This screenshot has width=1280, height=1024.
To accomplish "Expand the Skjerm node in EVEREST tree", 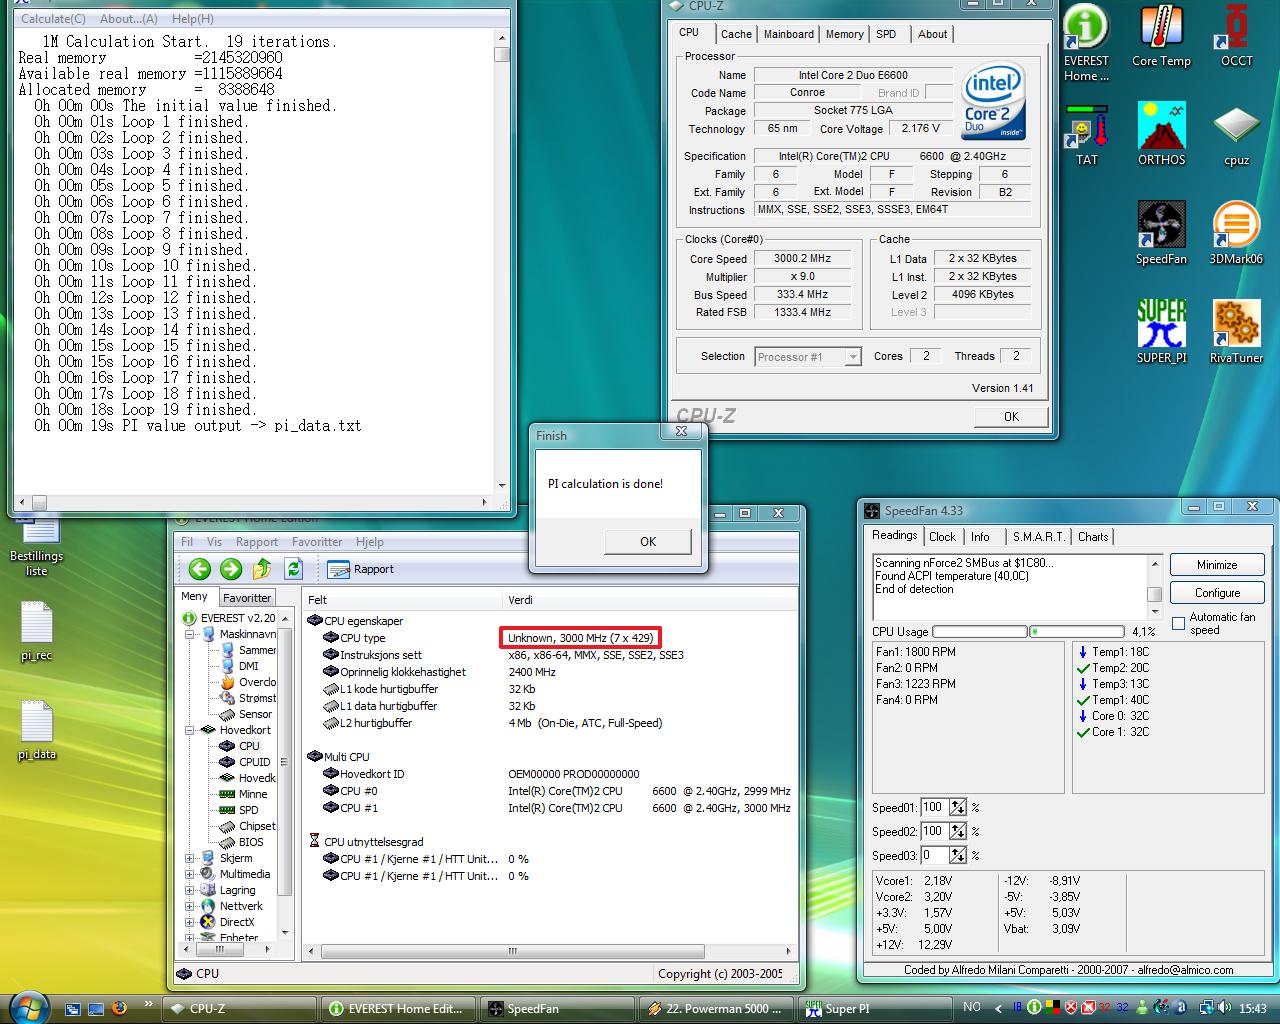I will pos(190,858).
